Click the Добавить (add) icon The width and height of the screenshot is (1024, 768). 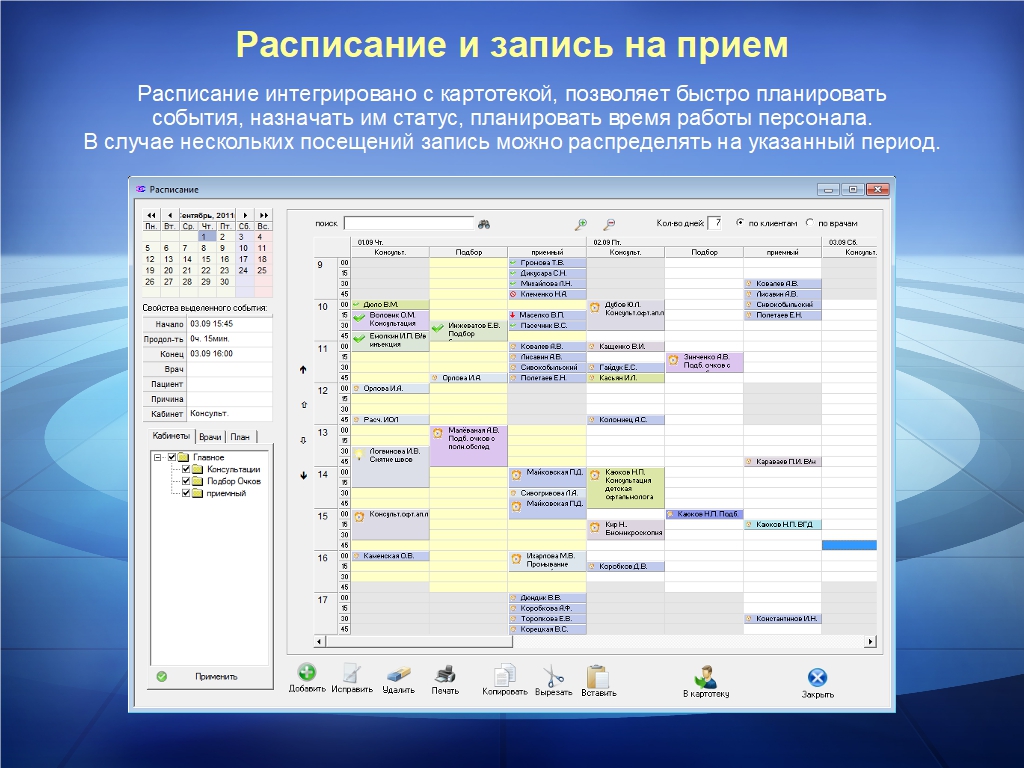(x=307, y=673)
